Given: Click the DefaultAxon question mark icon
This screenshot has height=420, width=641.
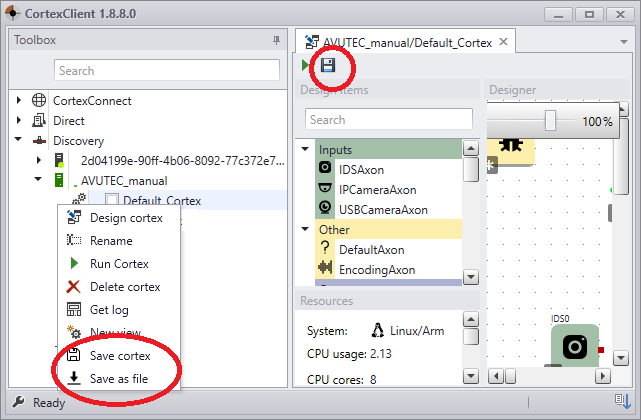Looking at the screenshot, I should click(325, 247).
